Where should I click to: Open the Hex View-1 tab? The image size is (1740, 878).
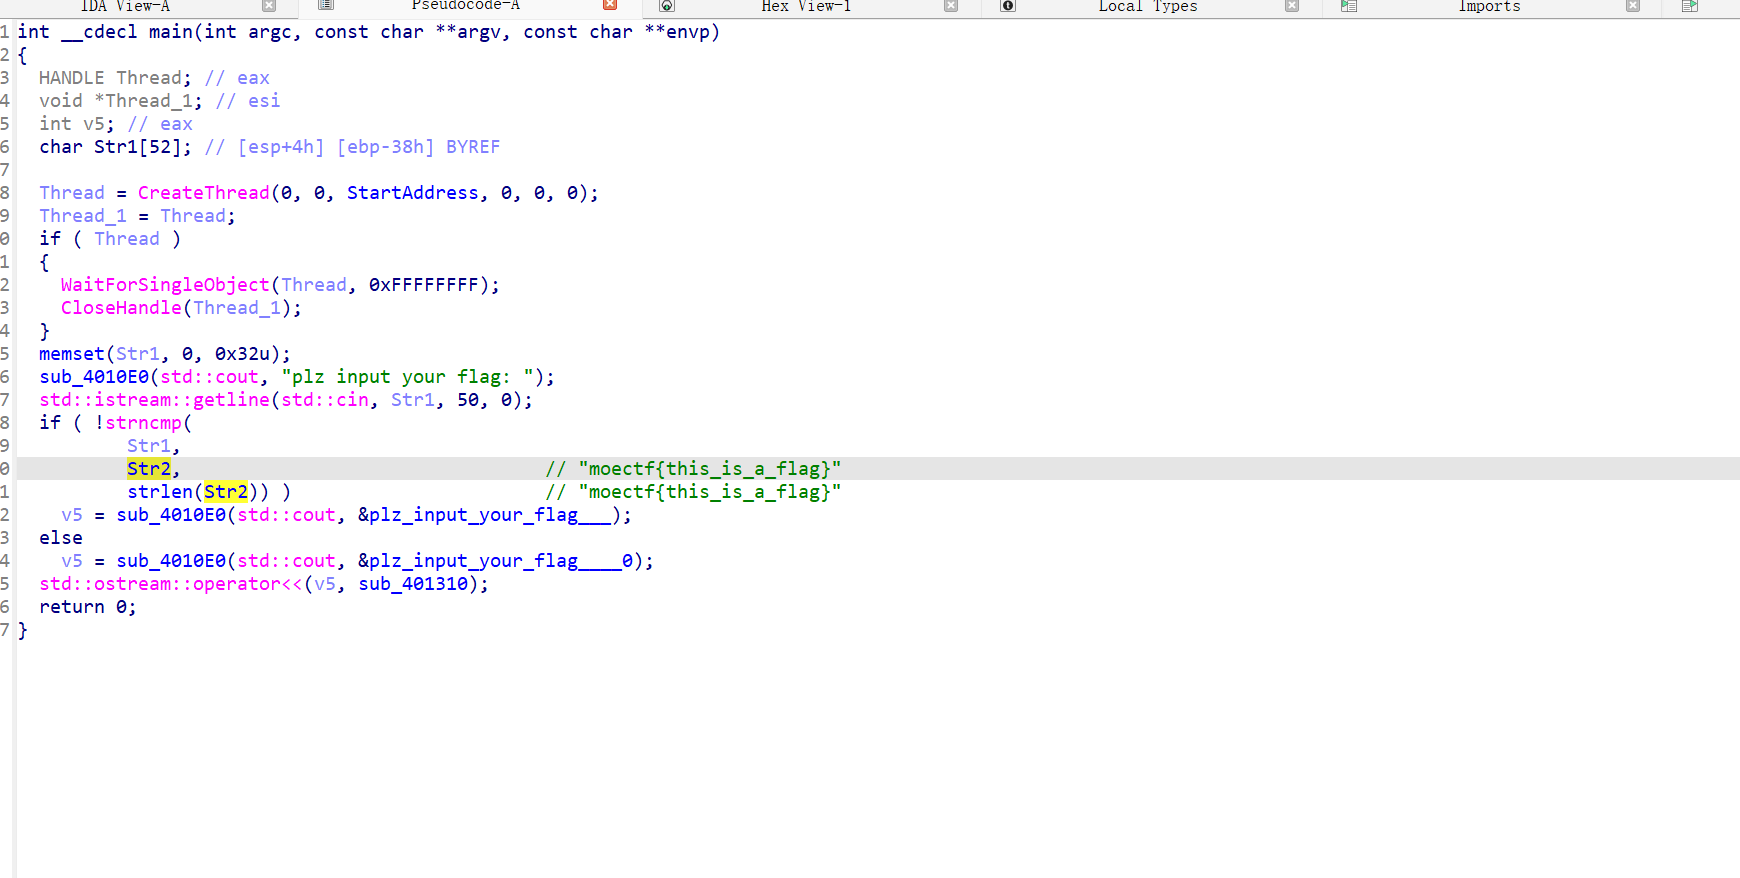click(806, 6)
